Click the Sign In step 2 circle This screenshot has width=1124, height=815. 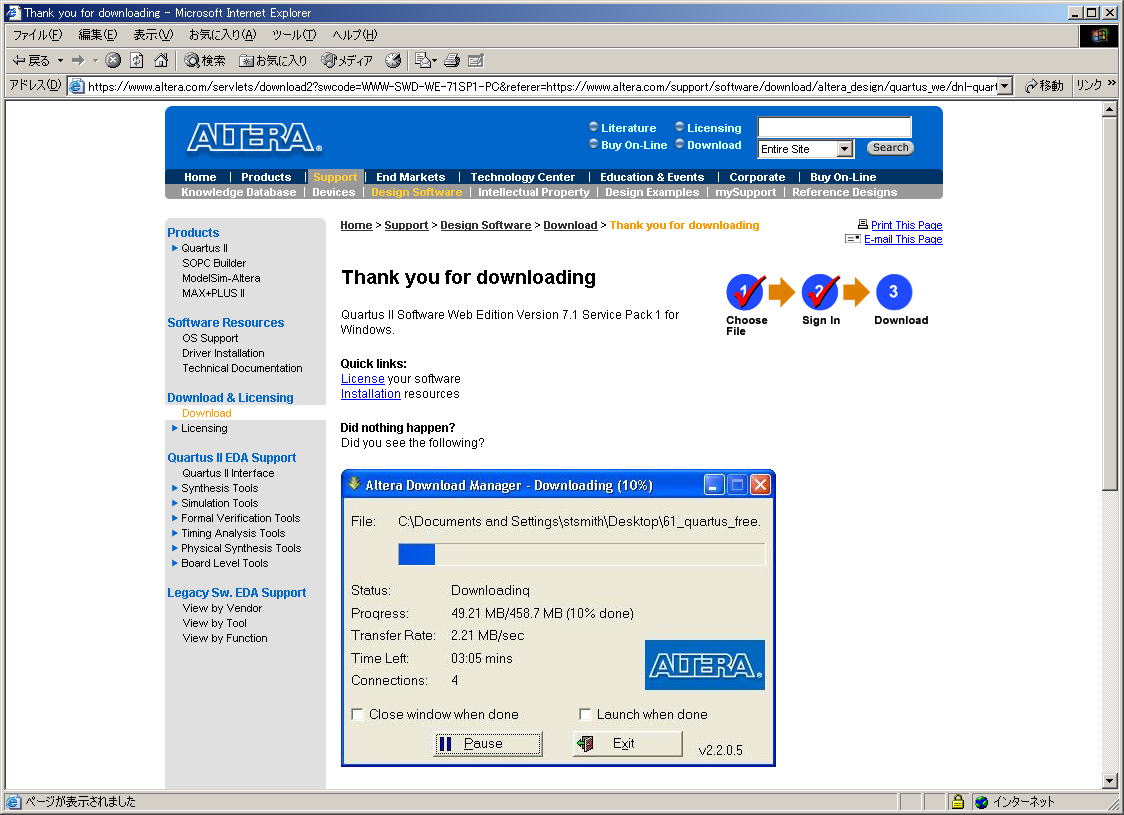point(820,292)
